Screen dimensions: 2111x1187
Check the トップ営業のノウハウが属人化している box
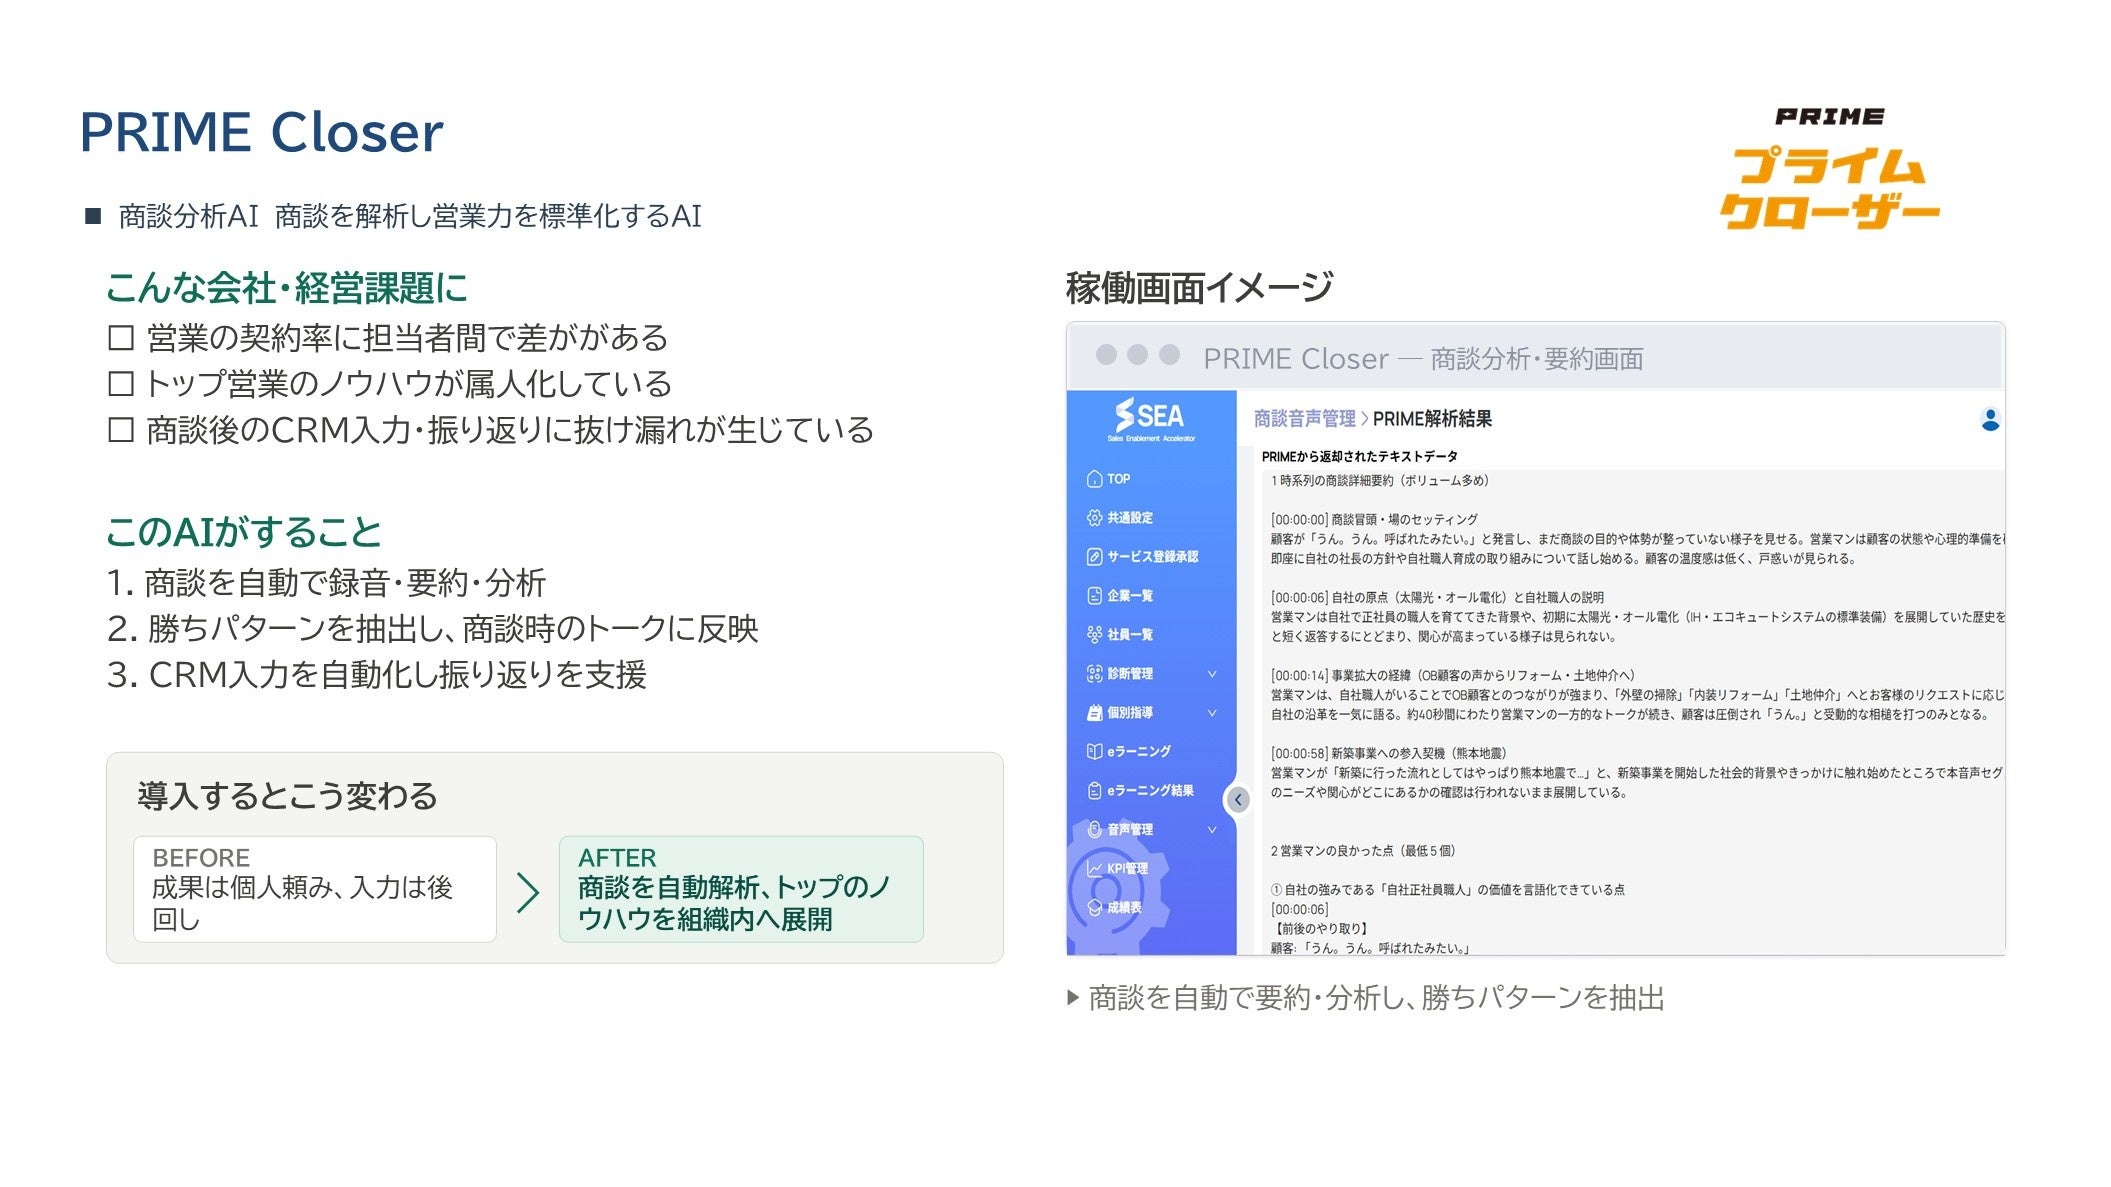[x=121, y=384]
